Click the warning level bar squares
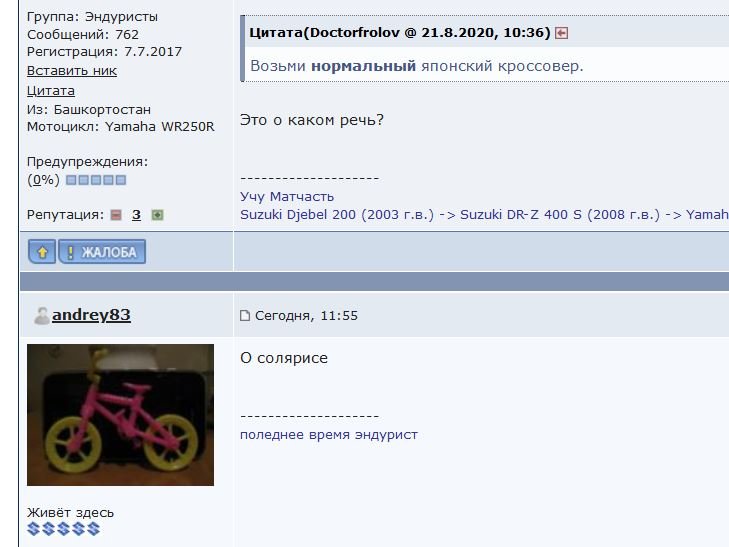 pyautogui.click(x=96, y=180)
